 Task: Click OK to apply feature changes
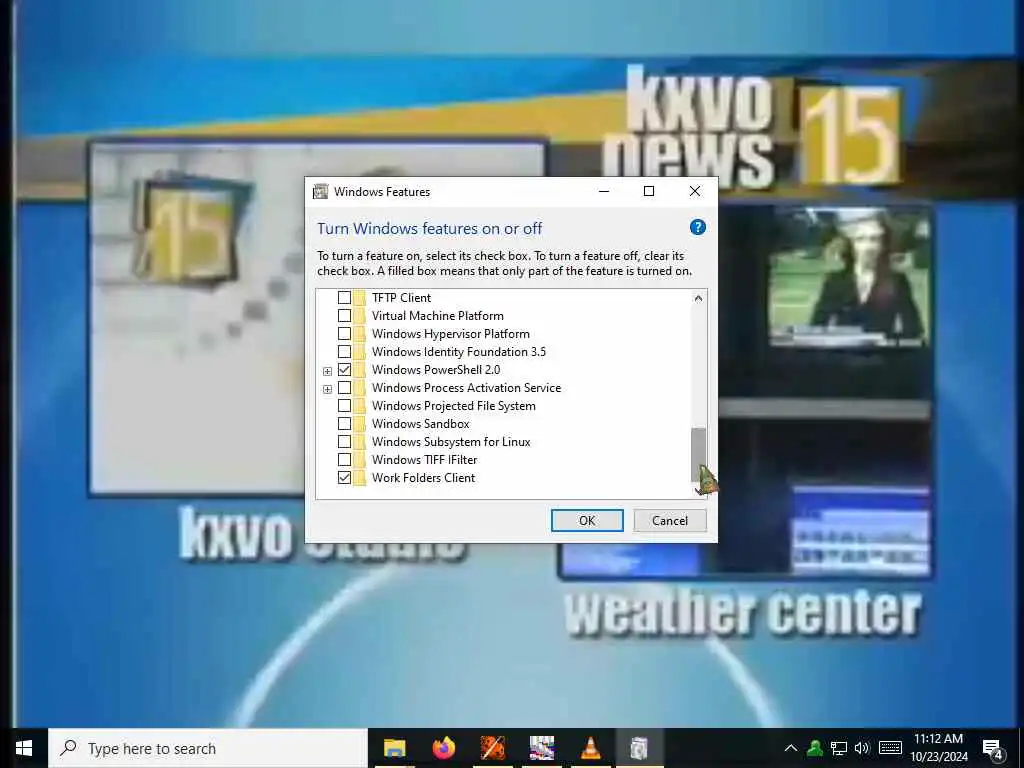(586, 520)
